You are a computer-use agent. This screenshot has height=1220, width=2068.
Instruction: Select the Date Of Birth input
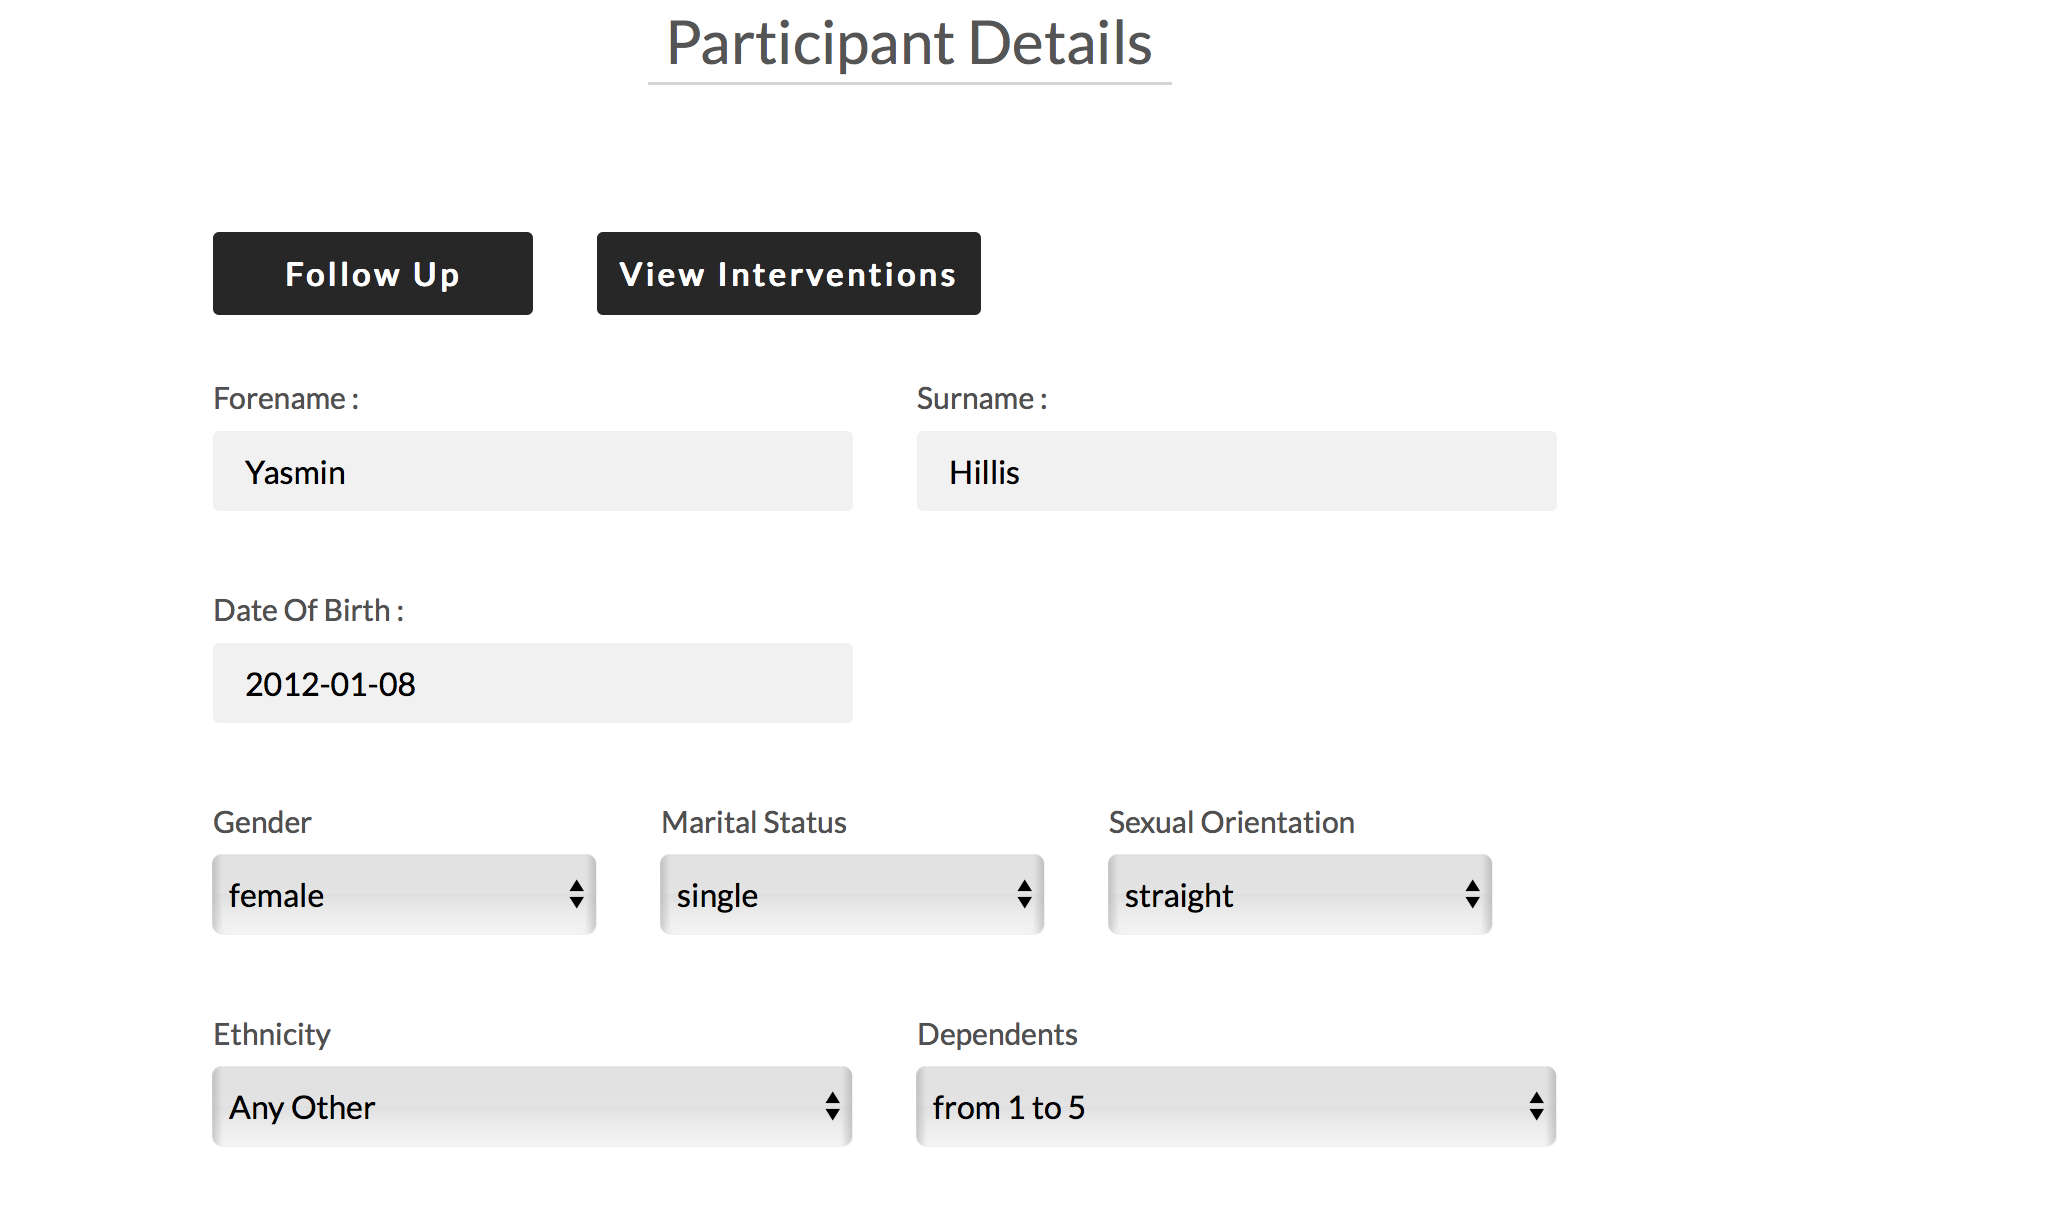tap(532, 684)
